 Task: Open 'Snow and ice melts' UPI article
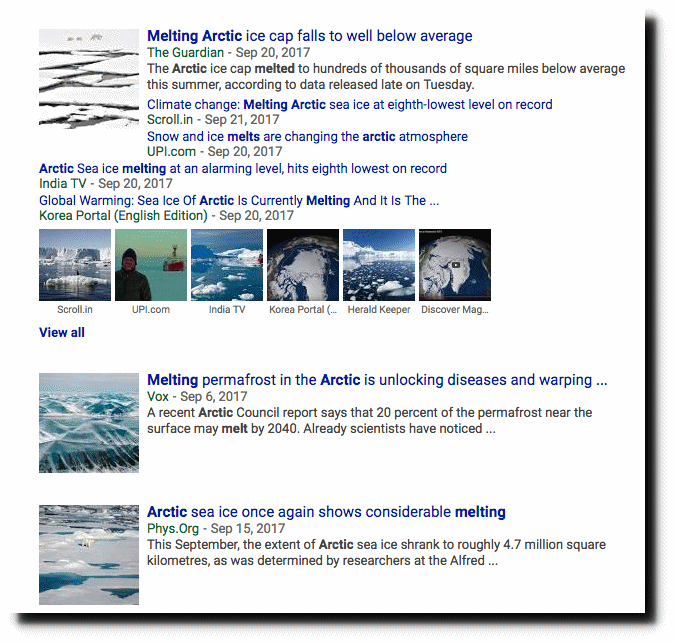(307, 136)
